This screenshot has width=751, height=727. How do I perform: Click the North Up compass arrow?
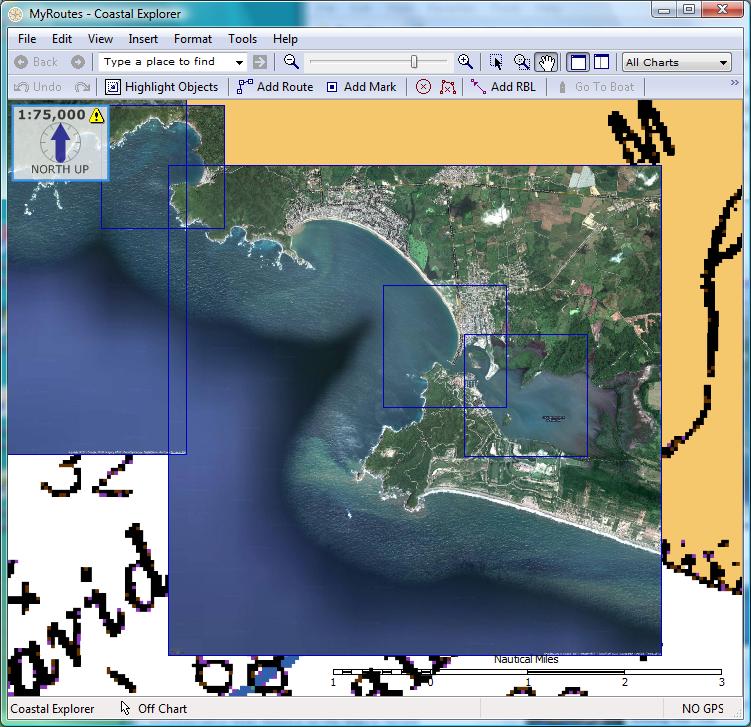(60, 143)
